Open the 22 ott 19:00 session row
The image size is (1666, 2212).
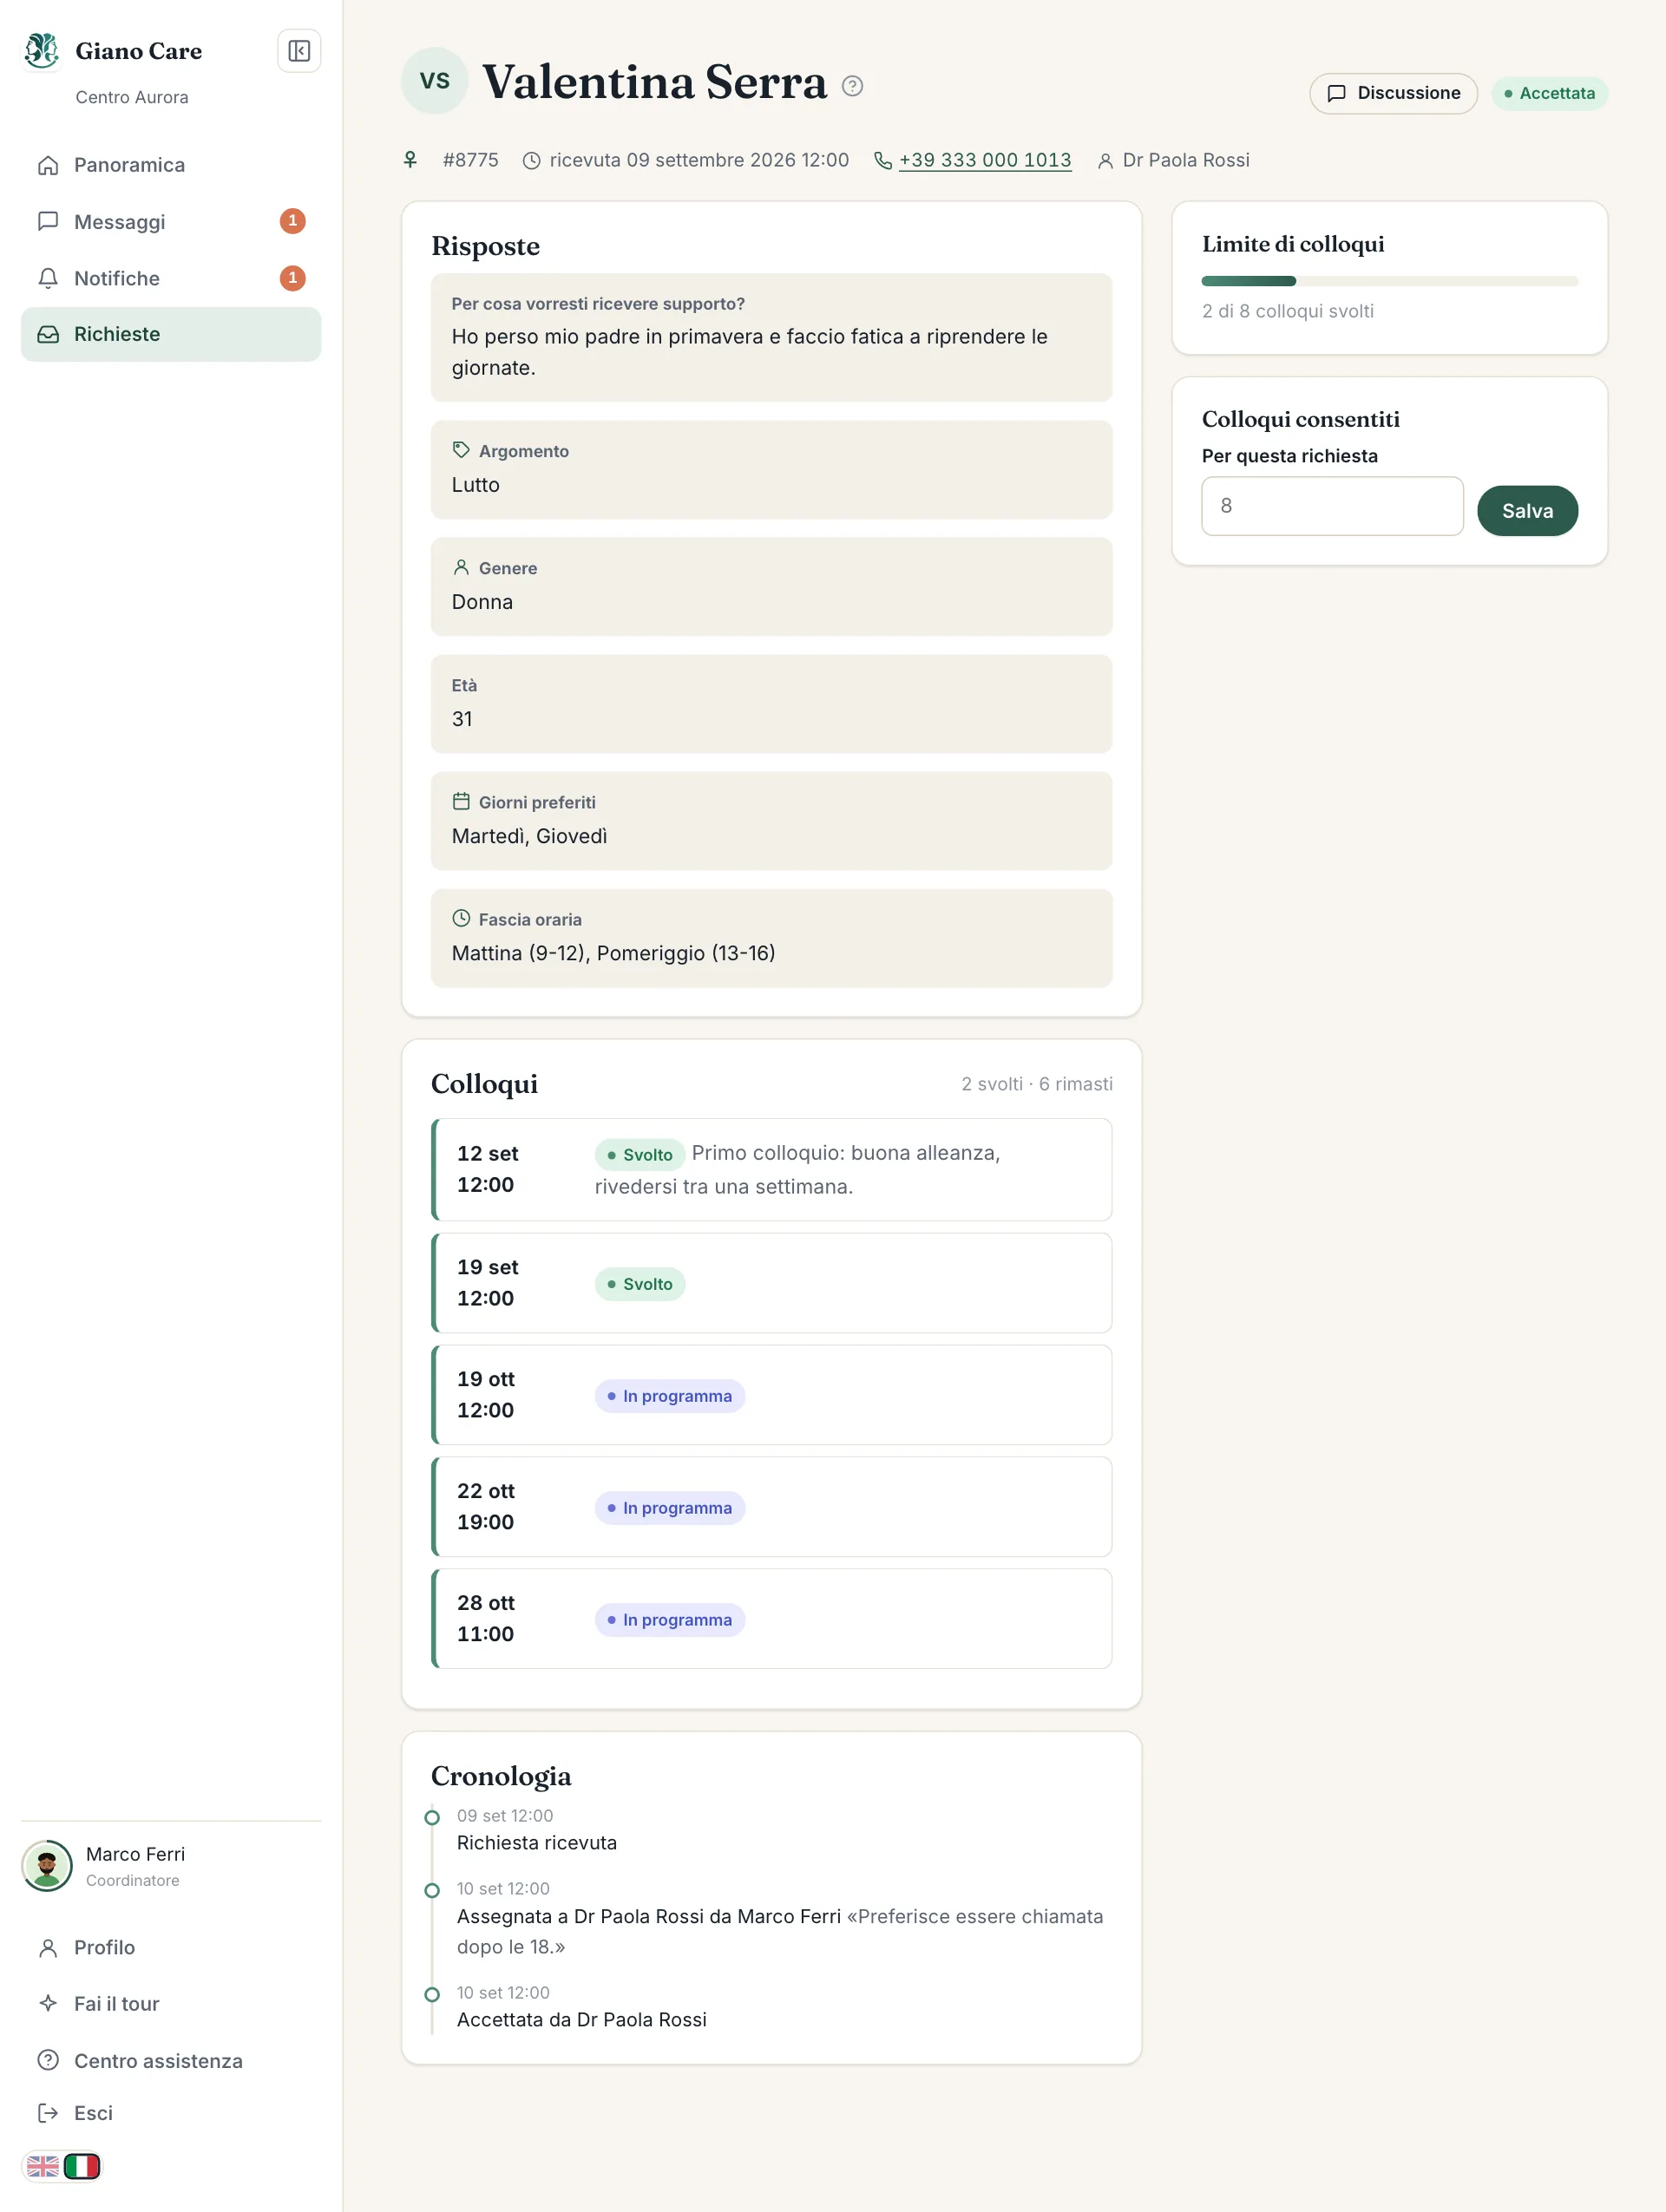pyautogui.click(x=771, y=1506)
